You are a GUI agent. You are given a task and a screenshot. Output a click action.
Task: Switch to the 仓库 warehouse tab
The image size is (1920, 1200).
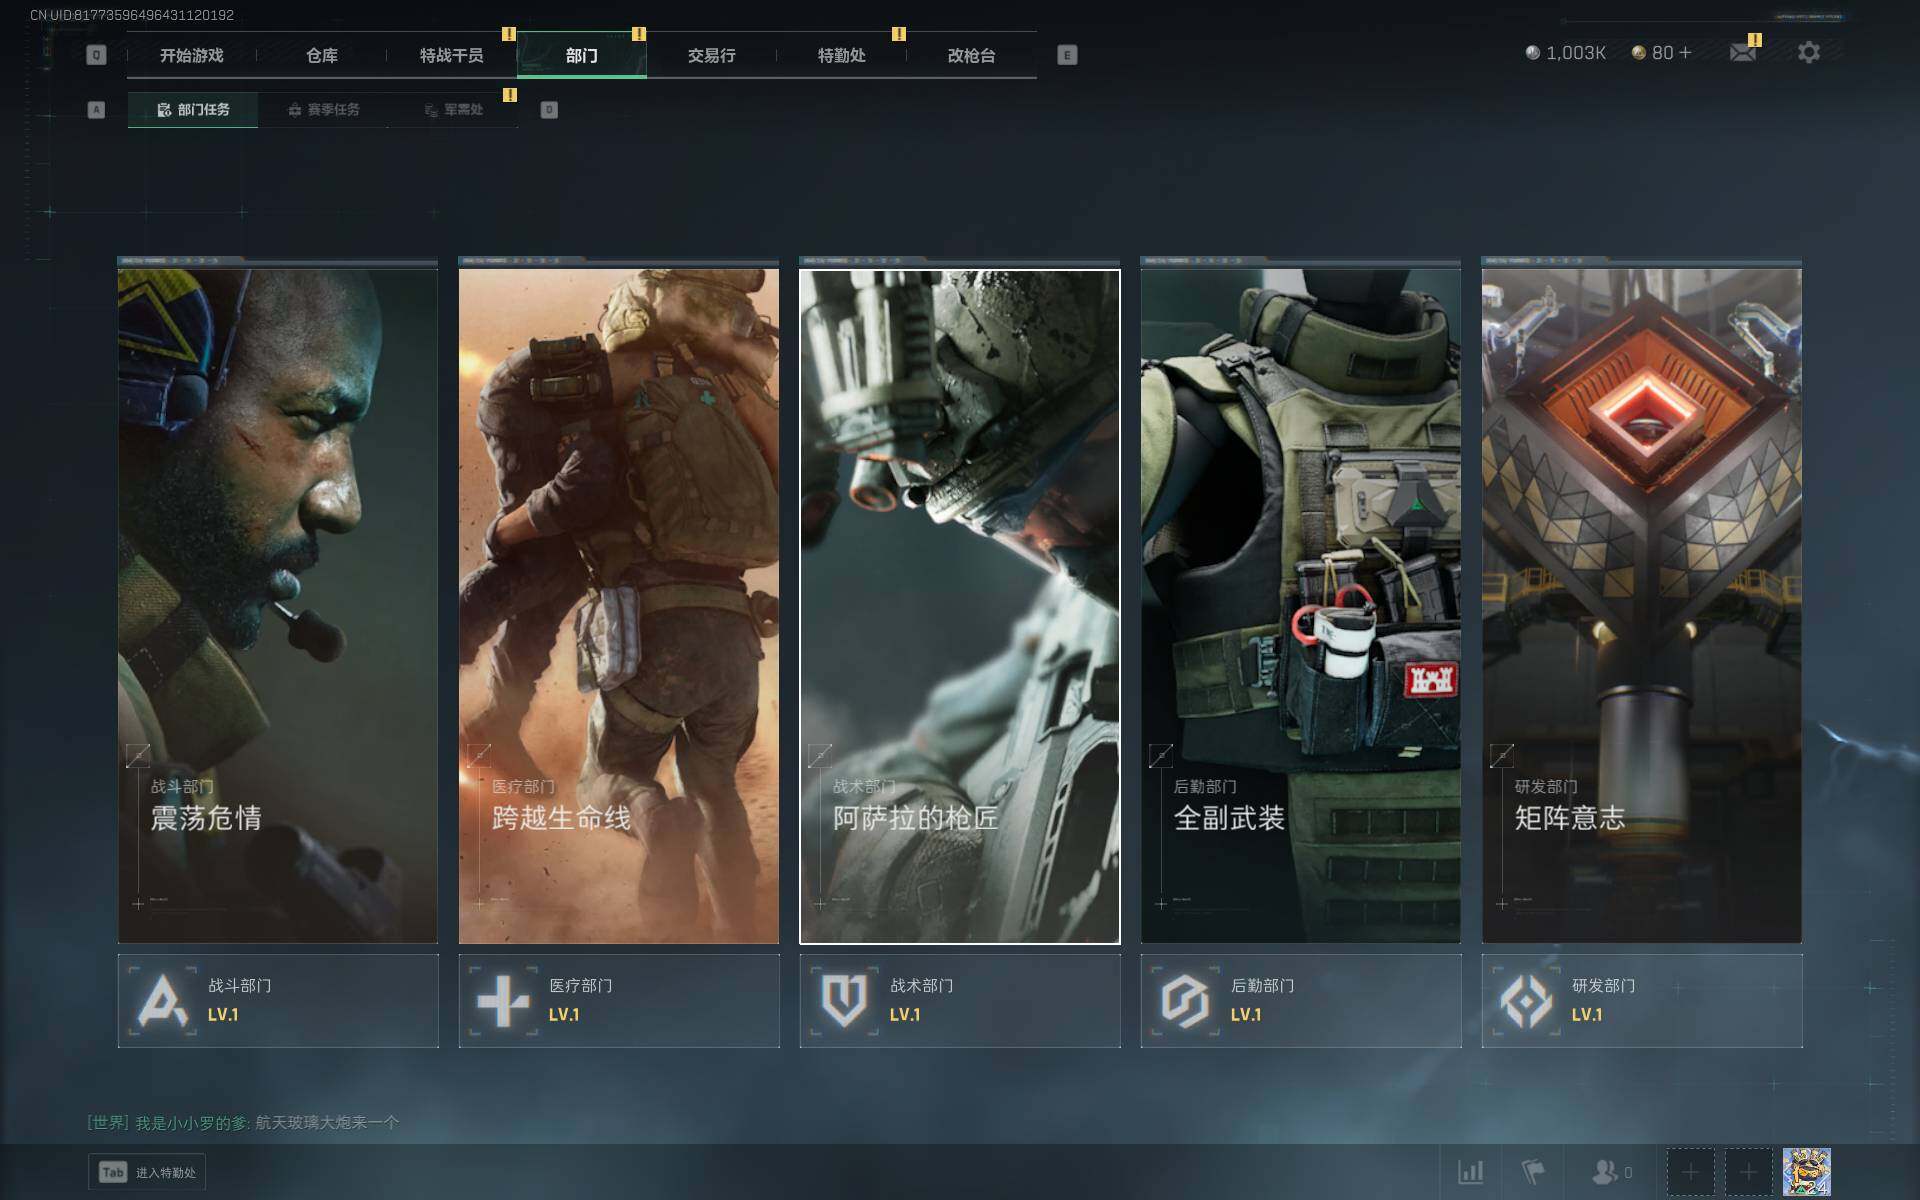click(x=321, y=56)
